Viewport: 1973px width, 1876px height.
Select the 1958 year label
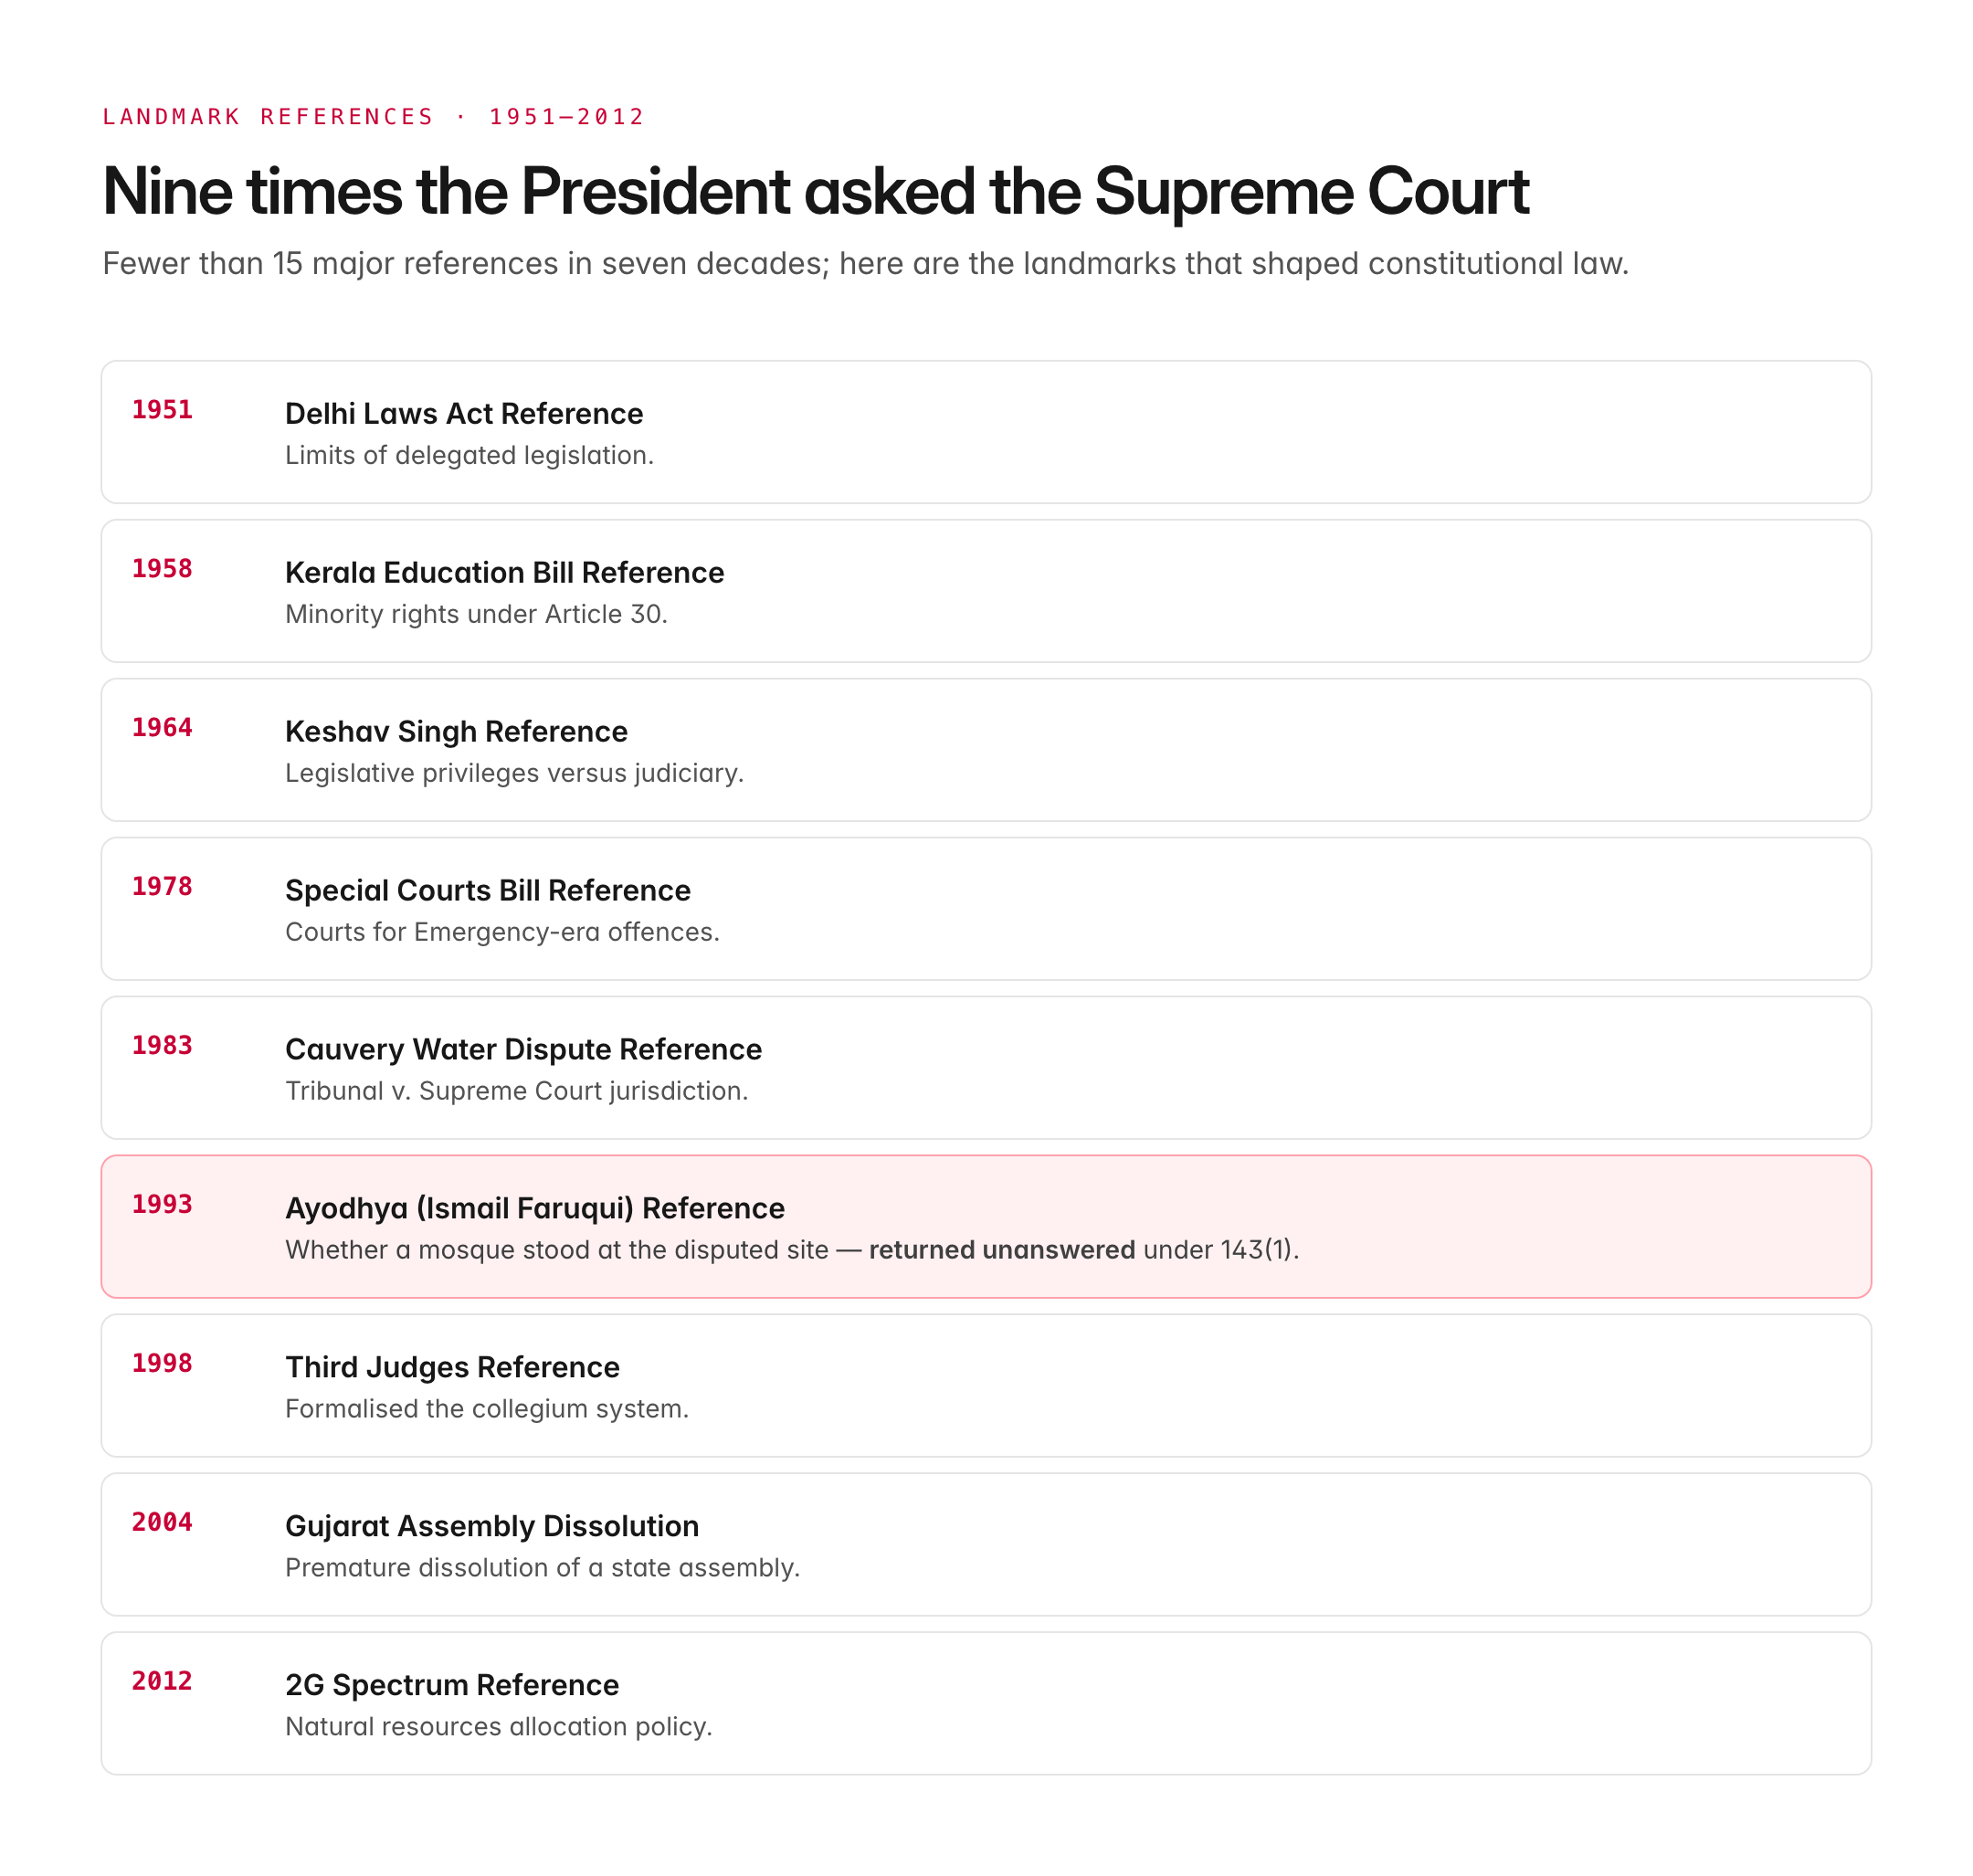point(162,569)
